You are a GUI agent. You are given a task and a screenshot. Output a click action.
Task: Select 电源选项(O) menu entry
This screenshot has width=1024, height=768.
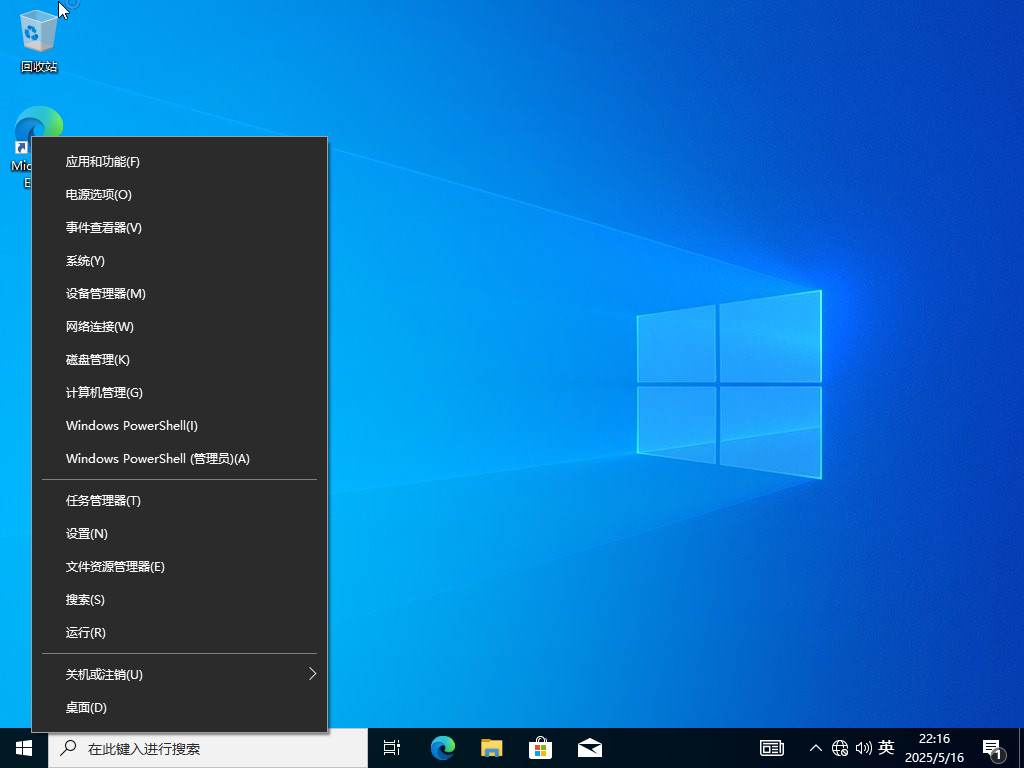point(180,195)
